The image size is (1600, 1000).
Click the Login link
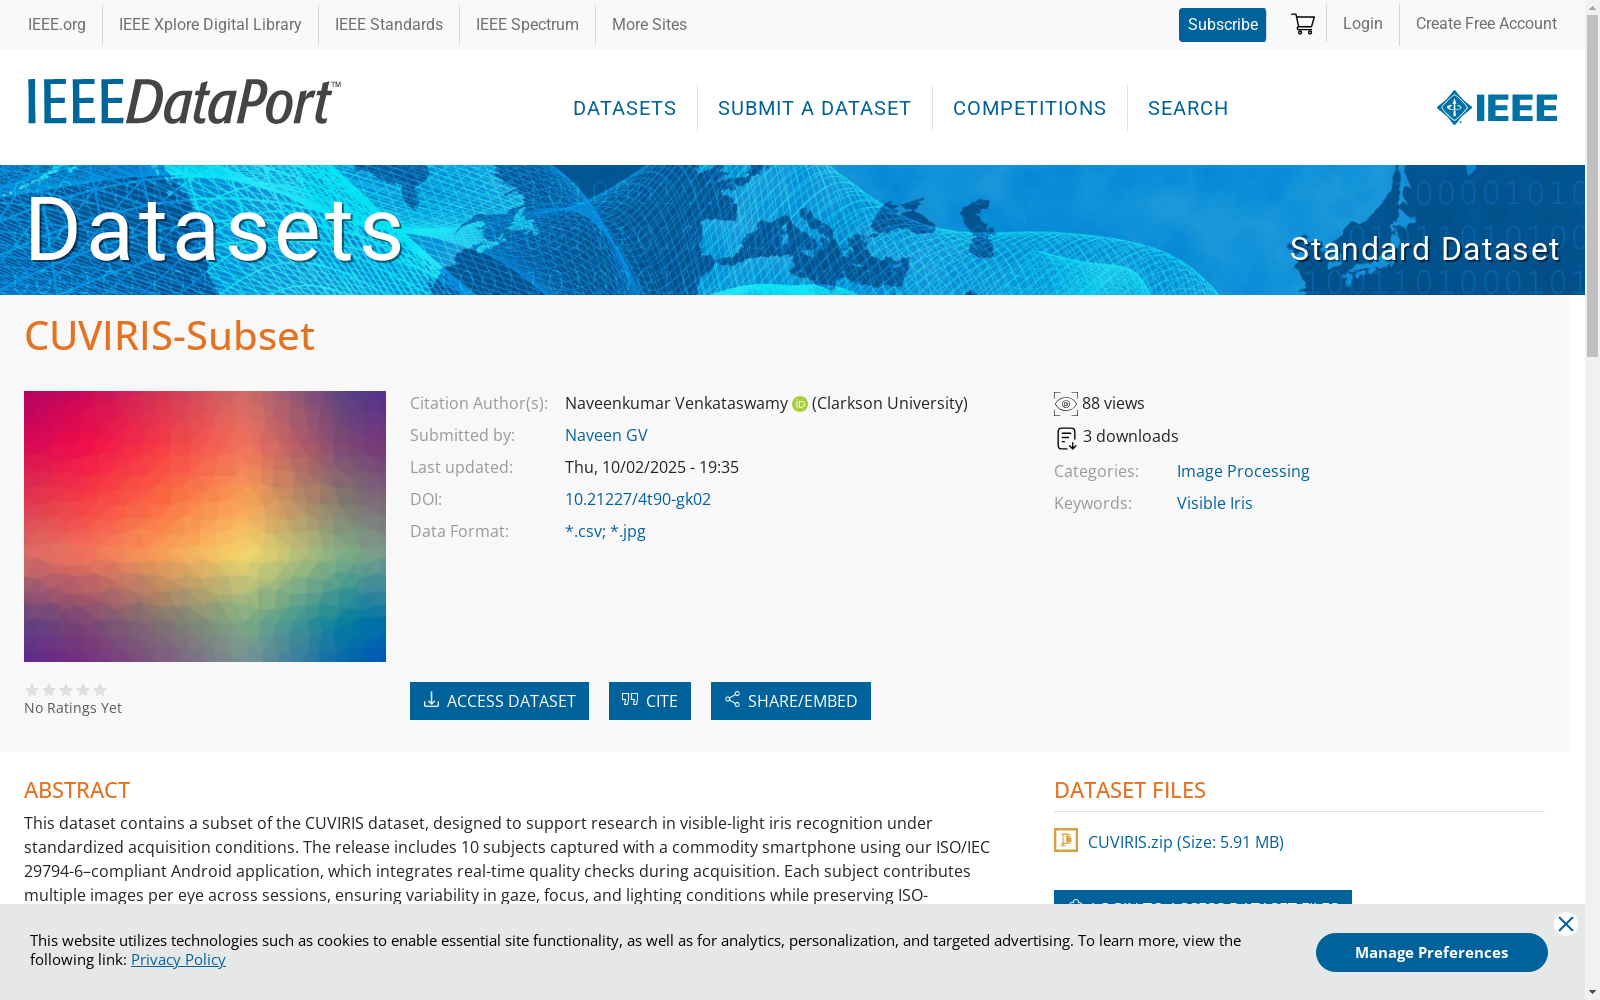point(1362,23)
